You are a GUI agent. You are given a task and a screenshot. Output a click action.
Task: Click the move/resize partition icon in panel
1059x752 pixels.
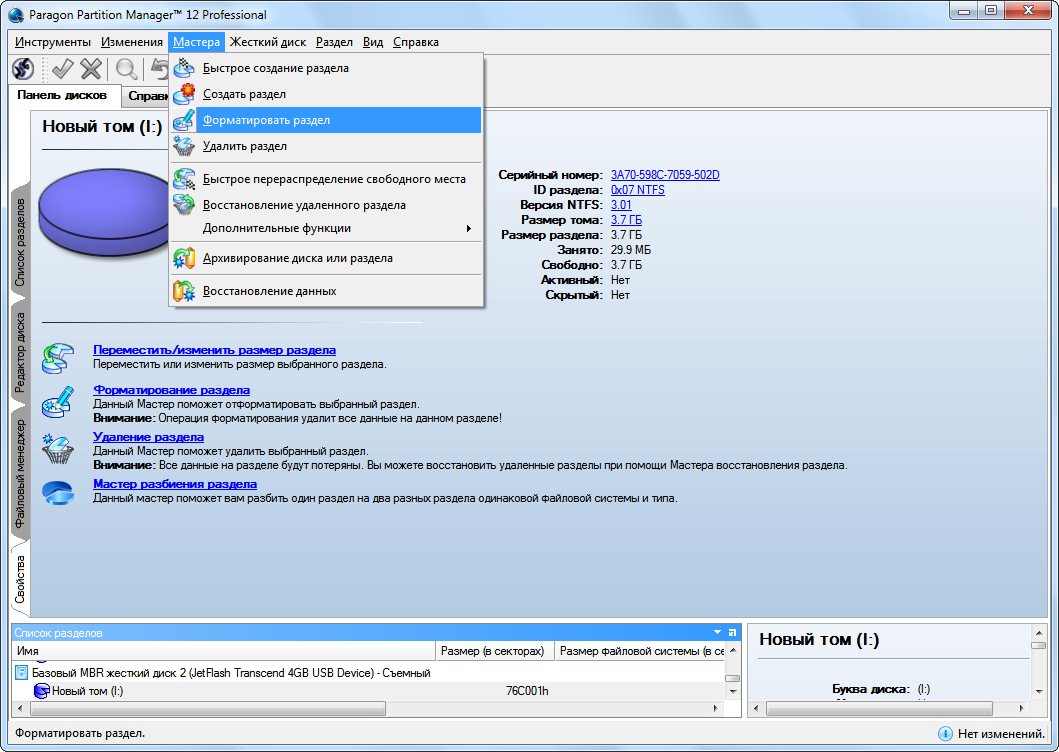click(x=58, y=358)
